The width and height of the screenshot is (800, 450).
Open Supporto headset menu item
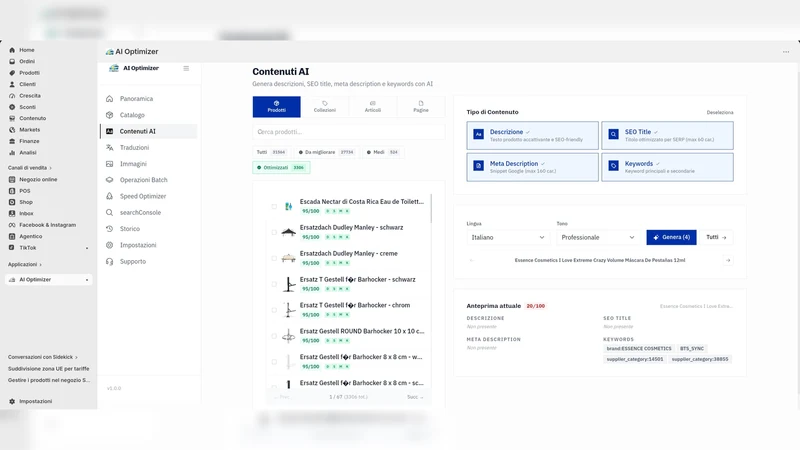click(x=133, y=261)
